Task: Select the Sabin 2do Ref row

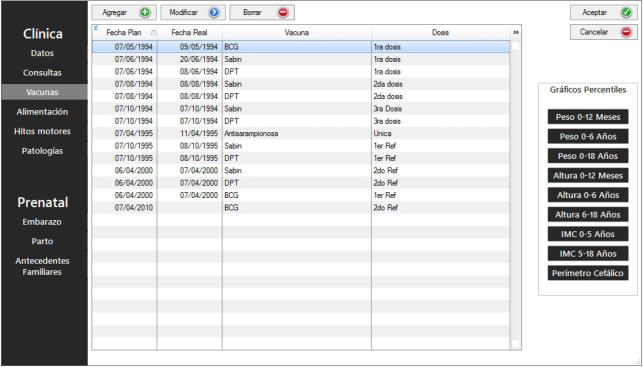Action: click(301, 171)
